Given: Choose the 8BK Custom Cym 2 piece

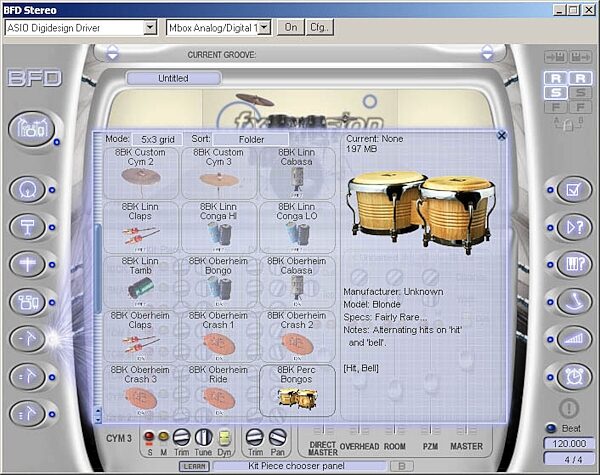Looking at the screenshot, I should point(140,173).
